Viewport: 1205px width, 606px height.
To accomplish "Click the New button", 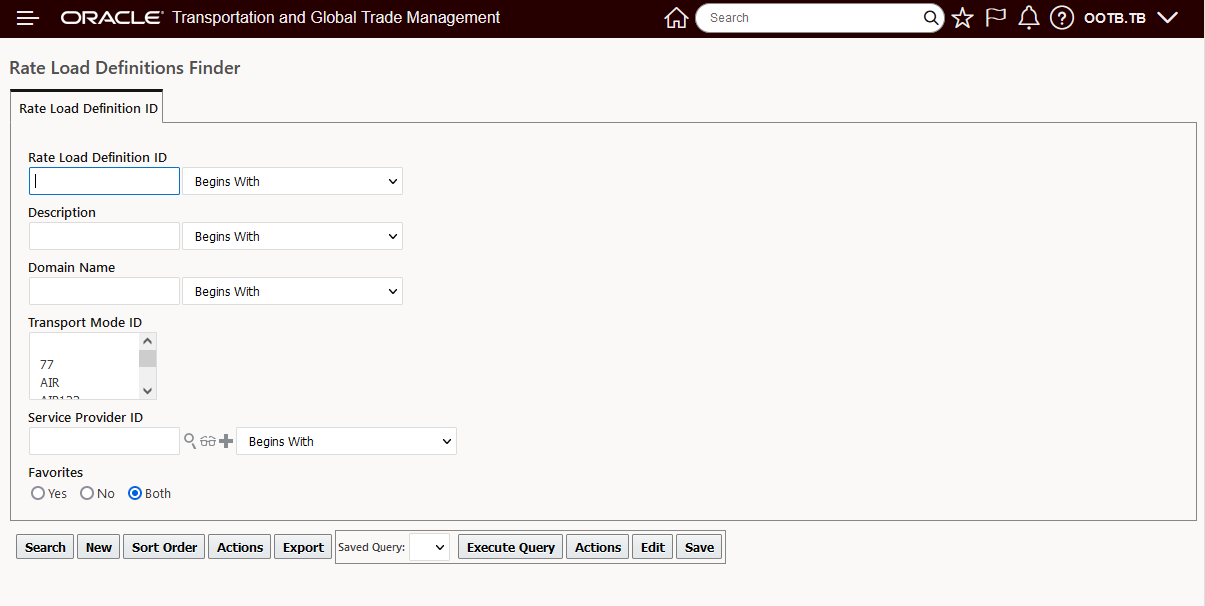I will tap(98, 547).
